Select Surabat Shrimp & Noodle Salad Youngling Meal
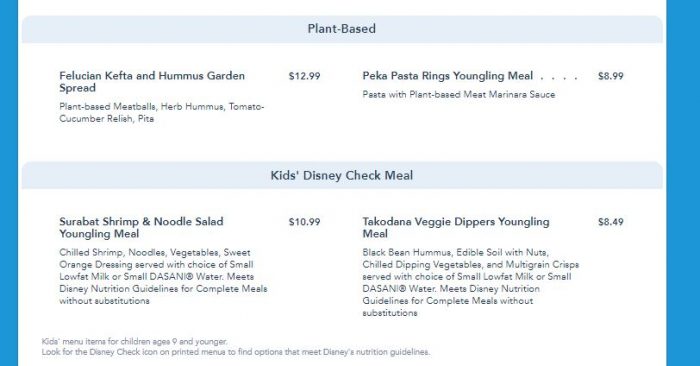700x366 pixels. [x=141, y=228]
